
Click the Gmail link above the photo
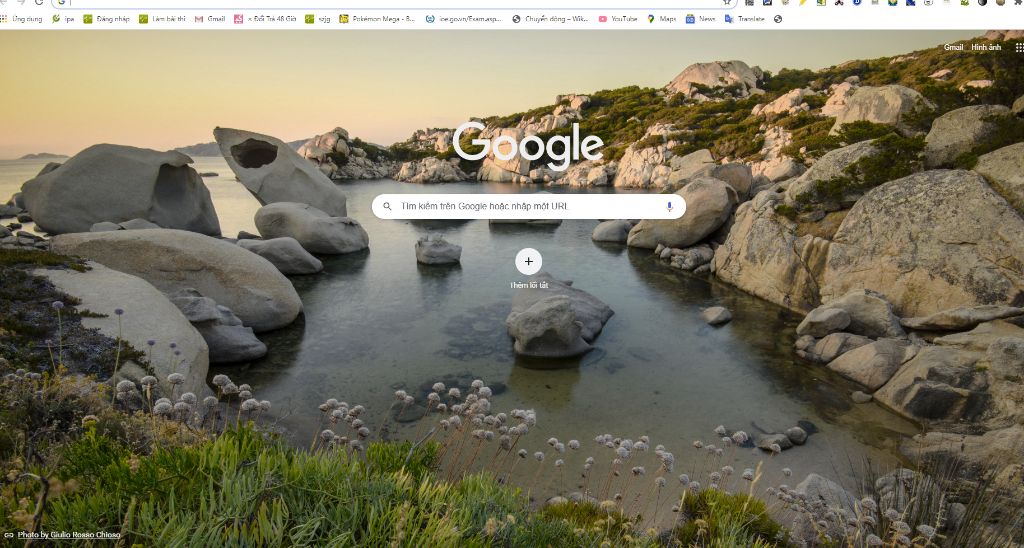[x=953, y=47]
